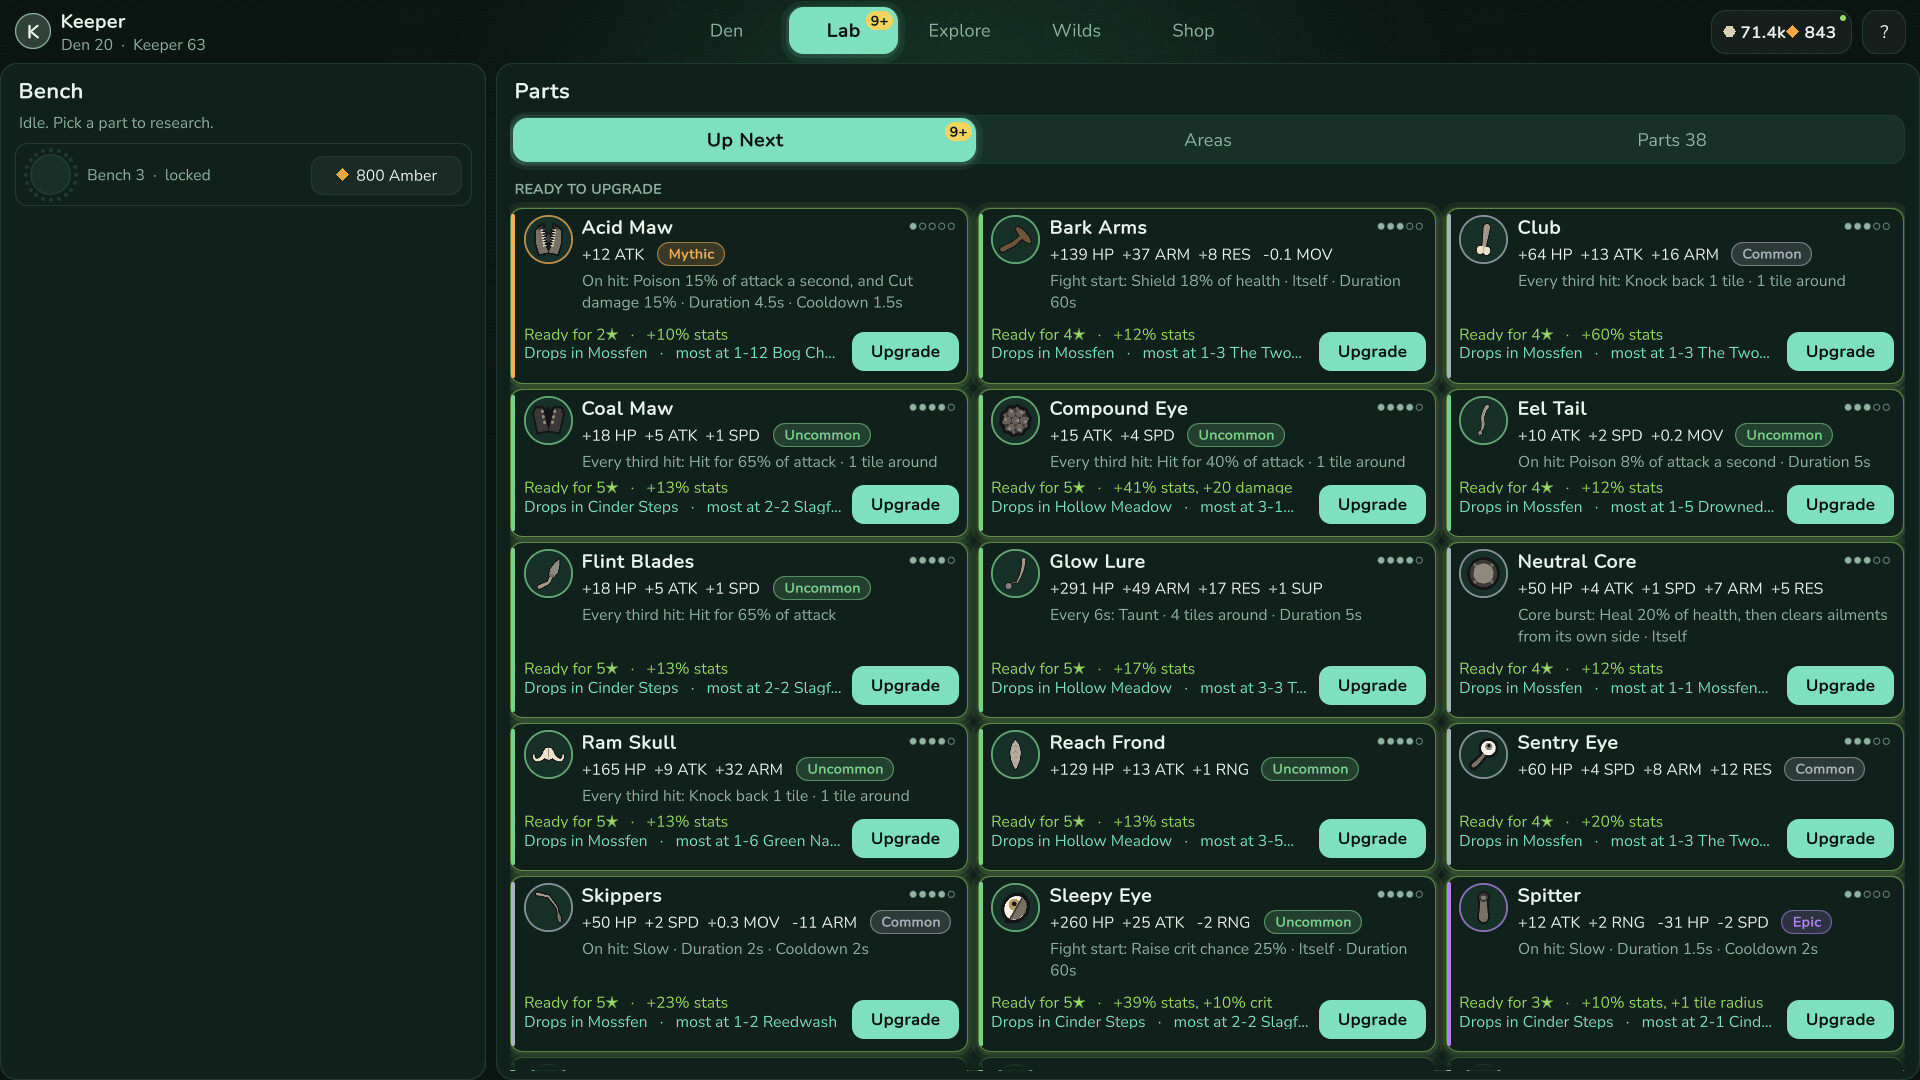Image resolution: width=1920 pixels, height=1080 pixels.
Task: Click the currency balance 71.4k 843 display
Action: coord(1780,32)
